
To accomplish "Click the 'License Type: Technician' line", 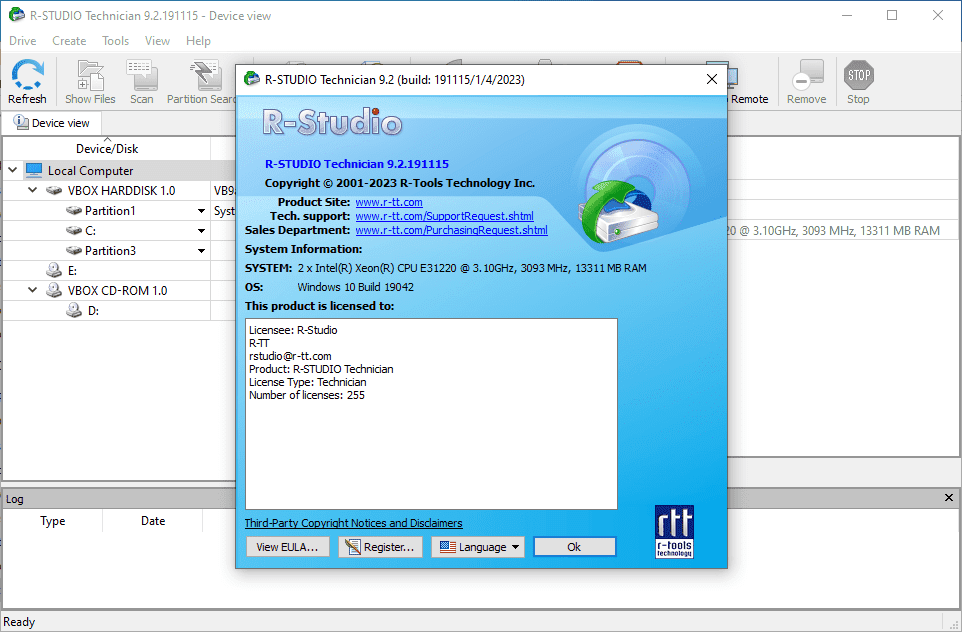I will (307, 382).
